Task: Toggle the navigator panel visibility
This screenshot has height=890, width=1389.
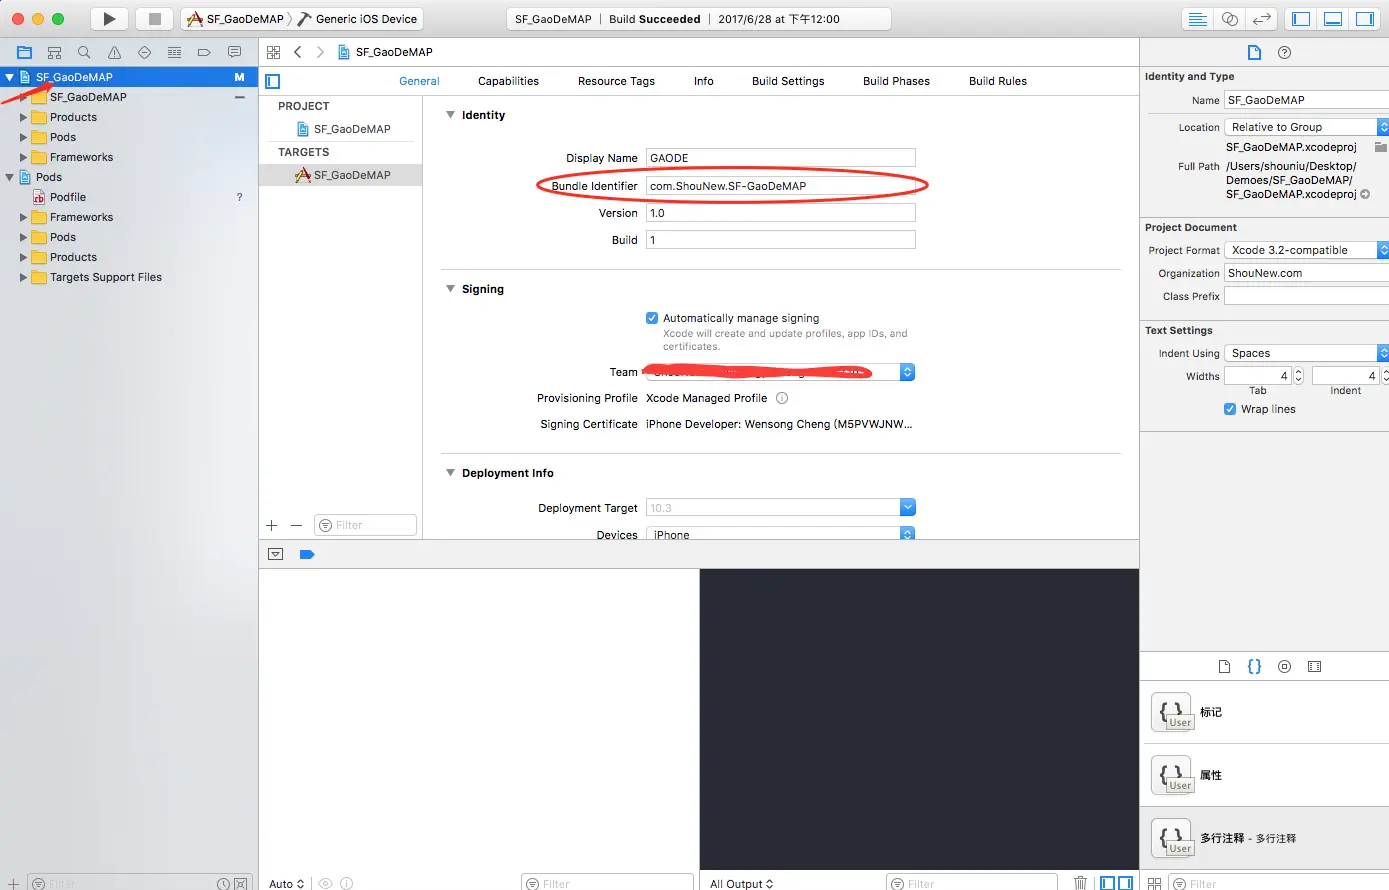Action: coord(1301,19)
